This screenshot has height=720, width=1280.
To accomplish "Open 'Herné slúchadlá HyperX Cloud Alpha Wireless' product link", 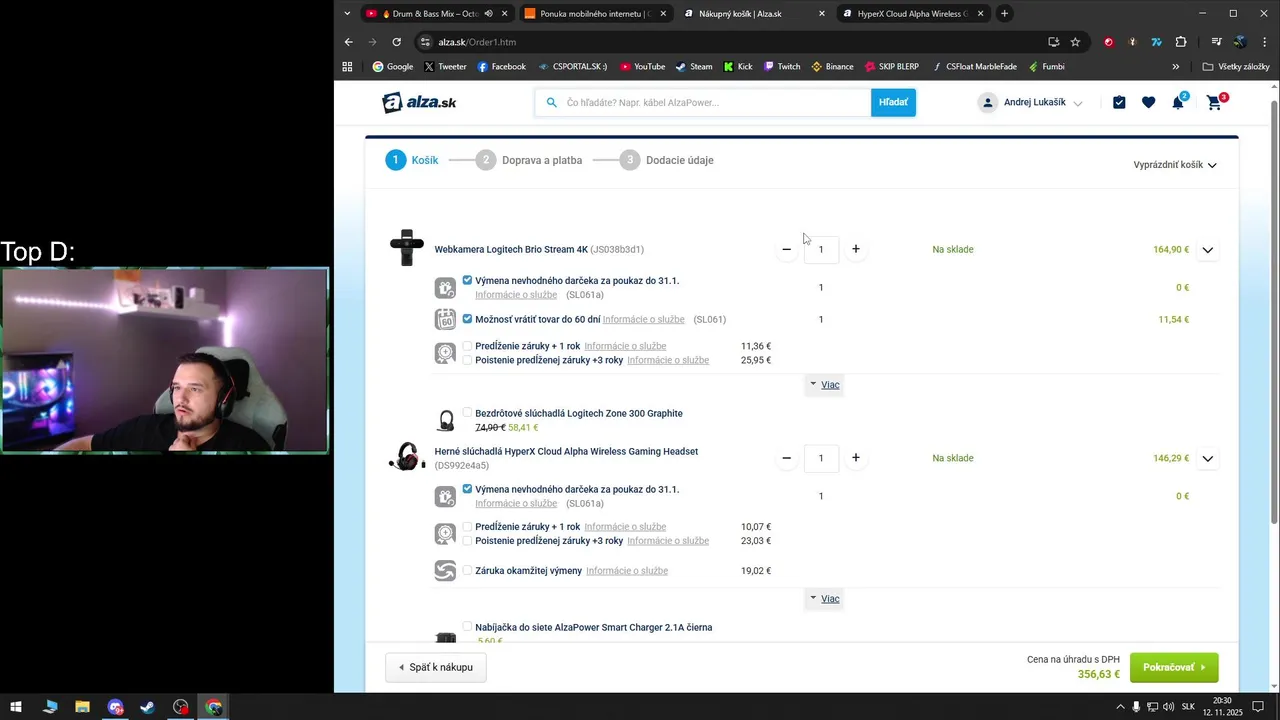I will point(566,451).
